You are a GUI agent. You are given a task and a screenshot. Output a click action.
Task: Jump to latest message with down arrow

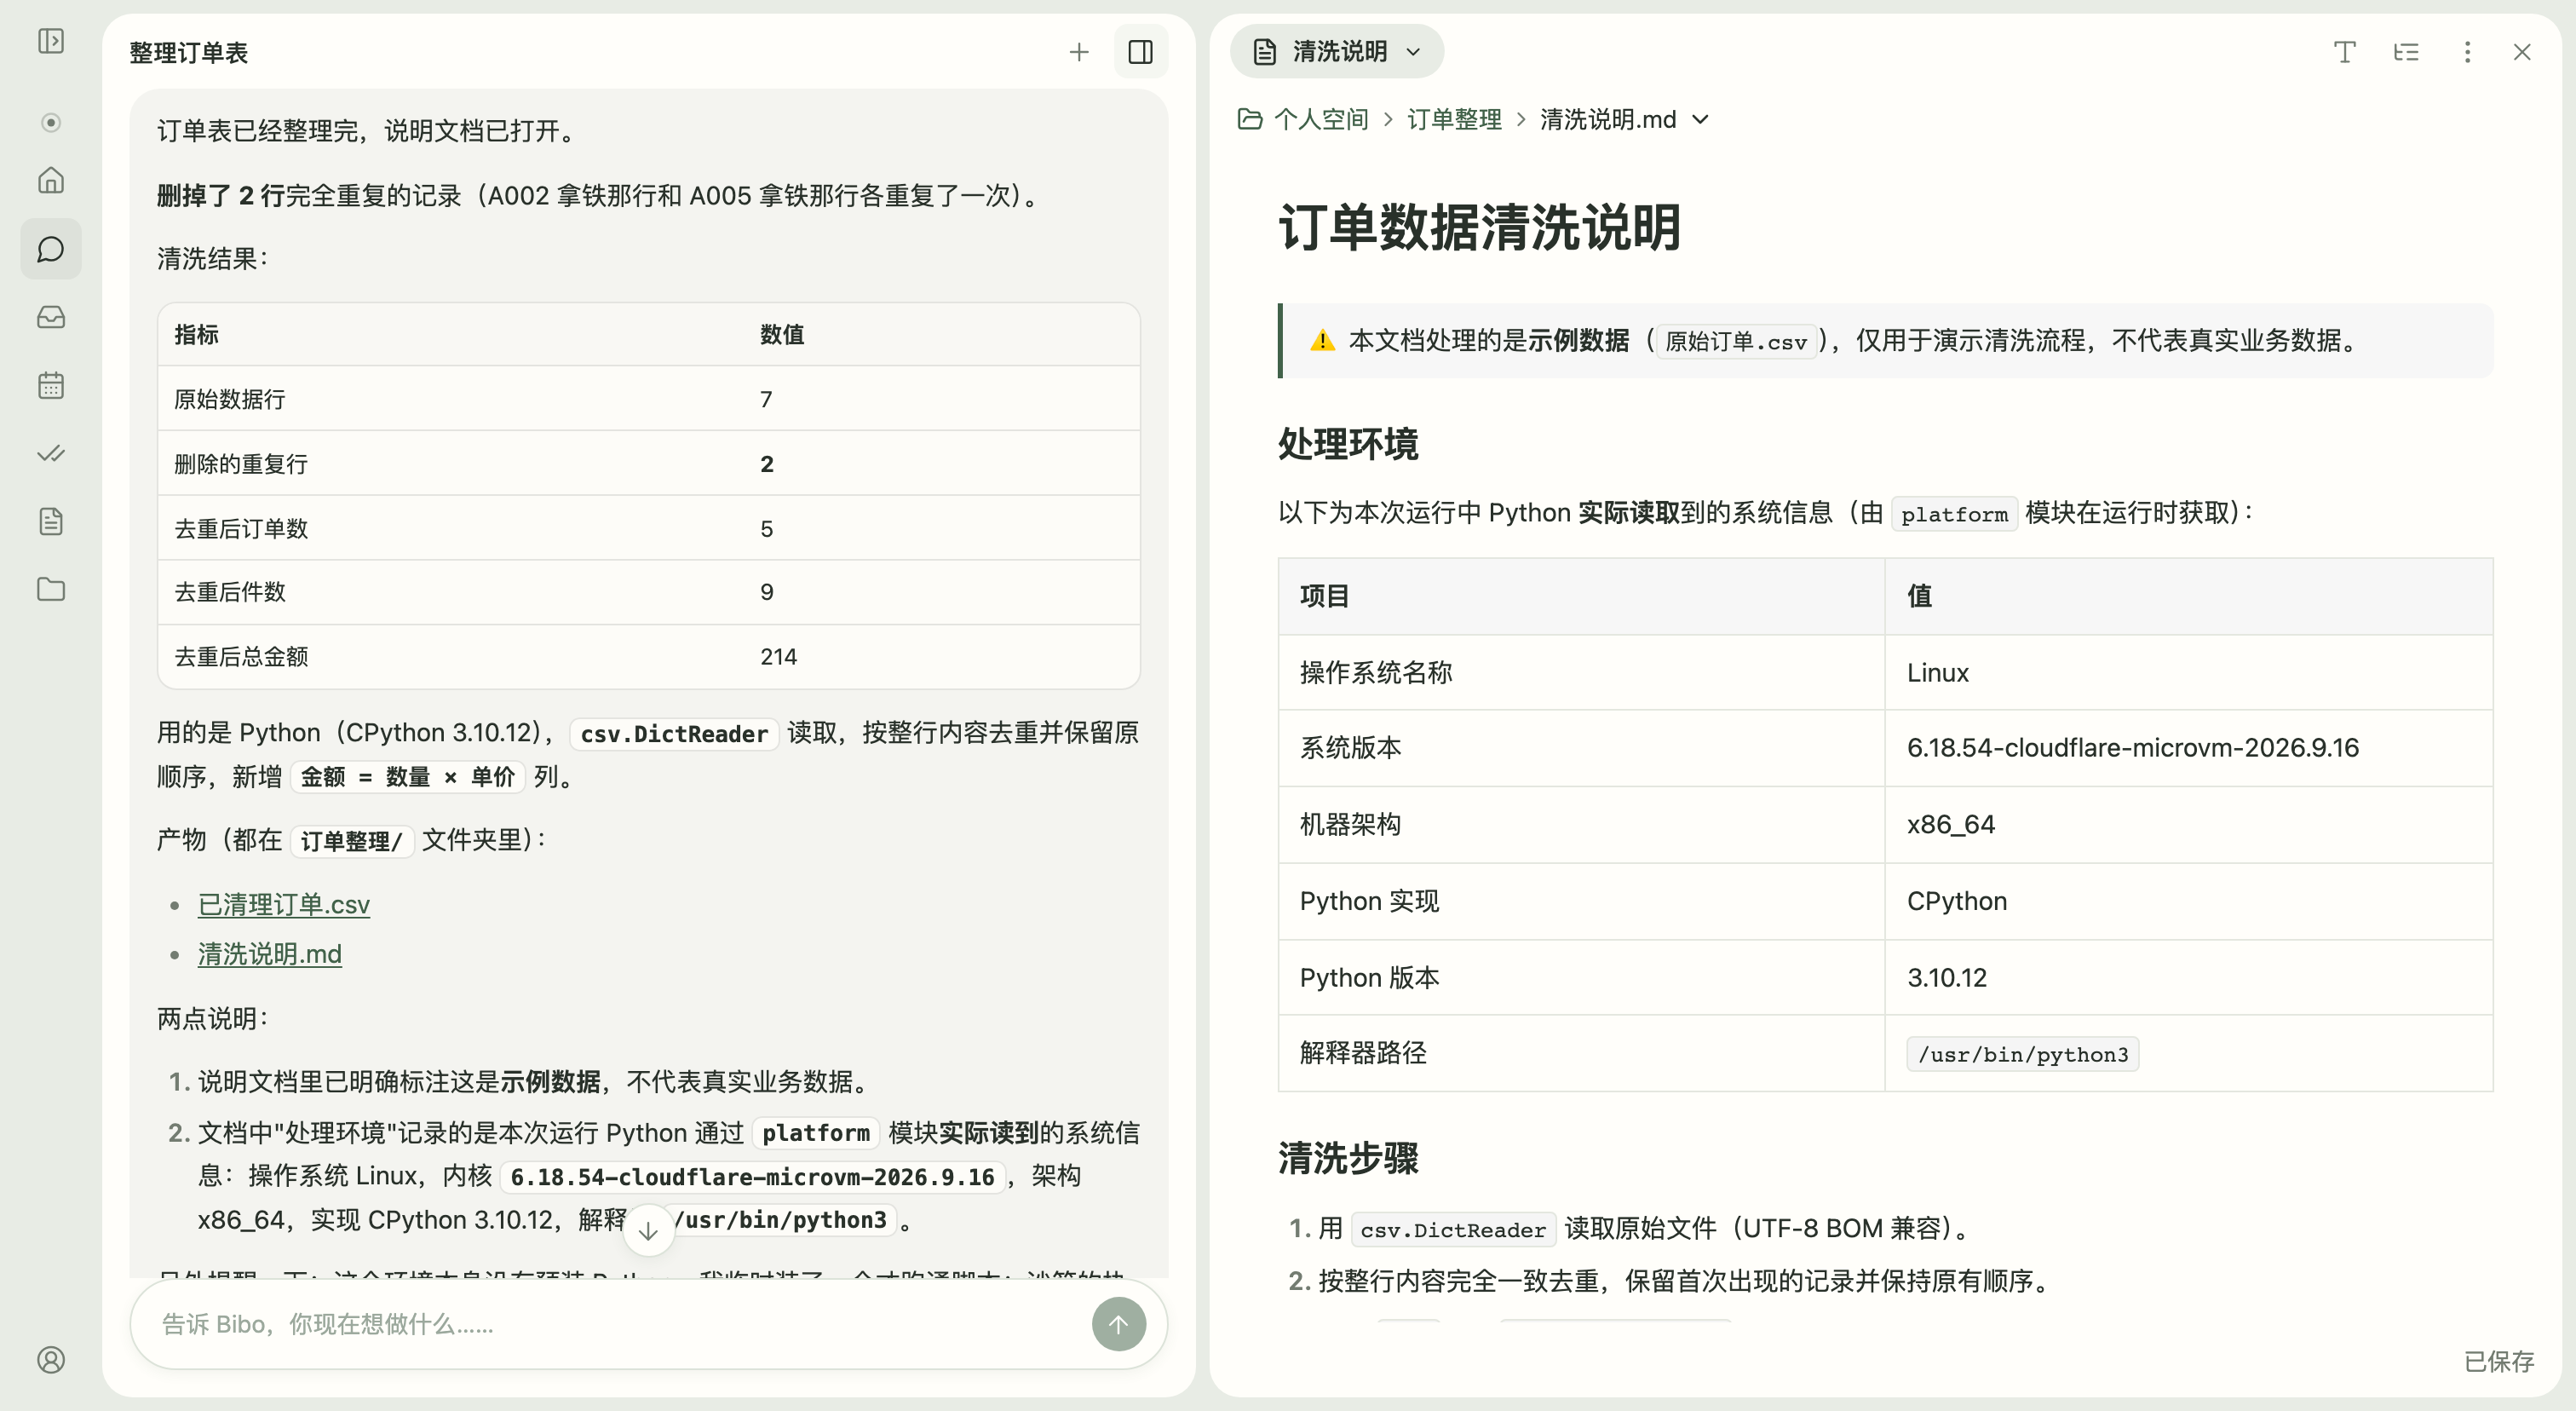tap(648, 1230)
